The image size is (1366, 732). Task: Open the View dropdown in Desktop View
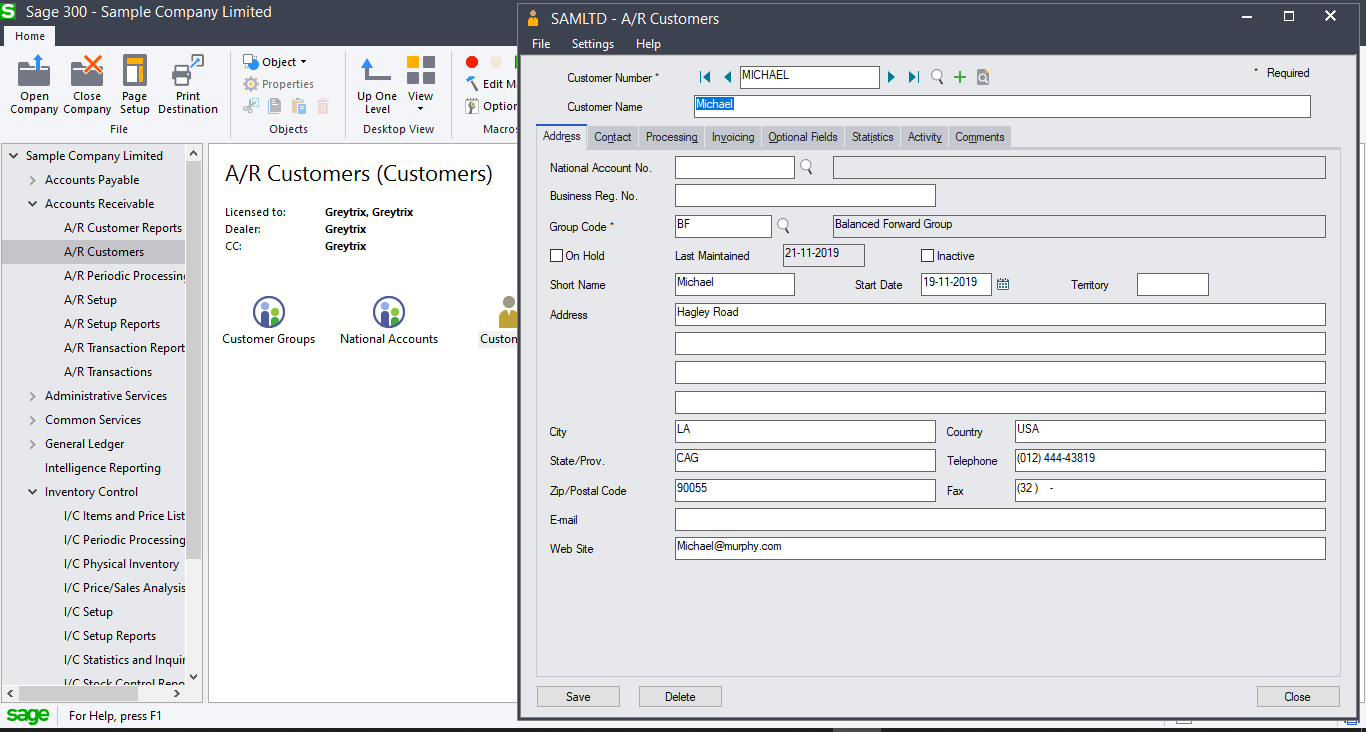click(421, 85)
